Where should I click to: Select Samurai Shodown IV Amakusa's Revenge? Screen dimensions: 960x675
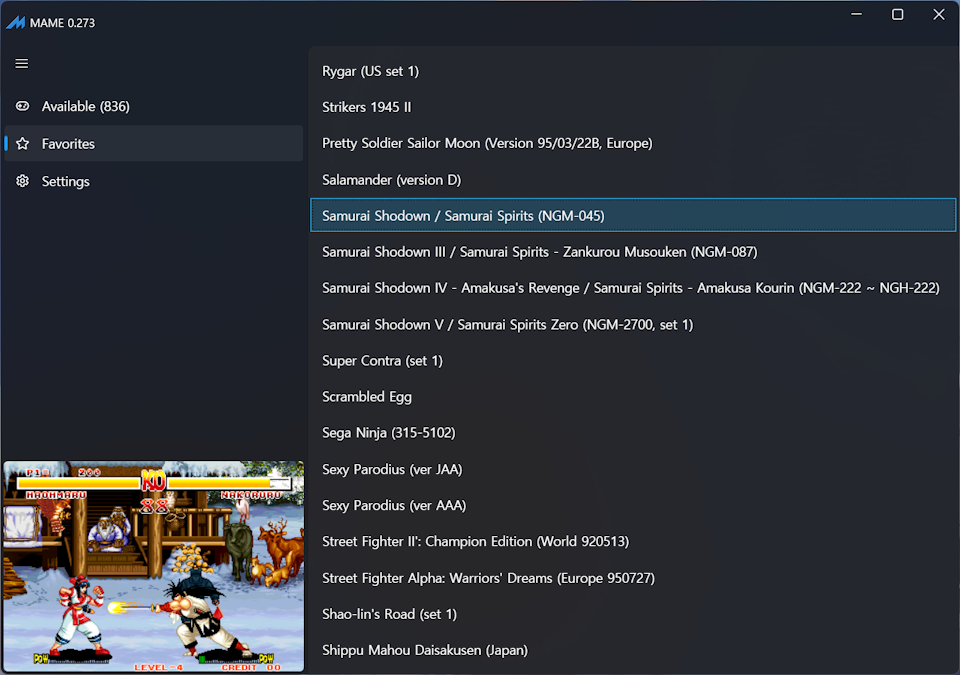point(633,288)
